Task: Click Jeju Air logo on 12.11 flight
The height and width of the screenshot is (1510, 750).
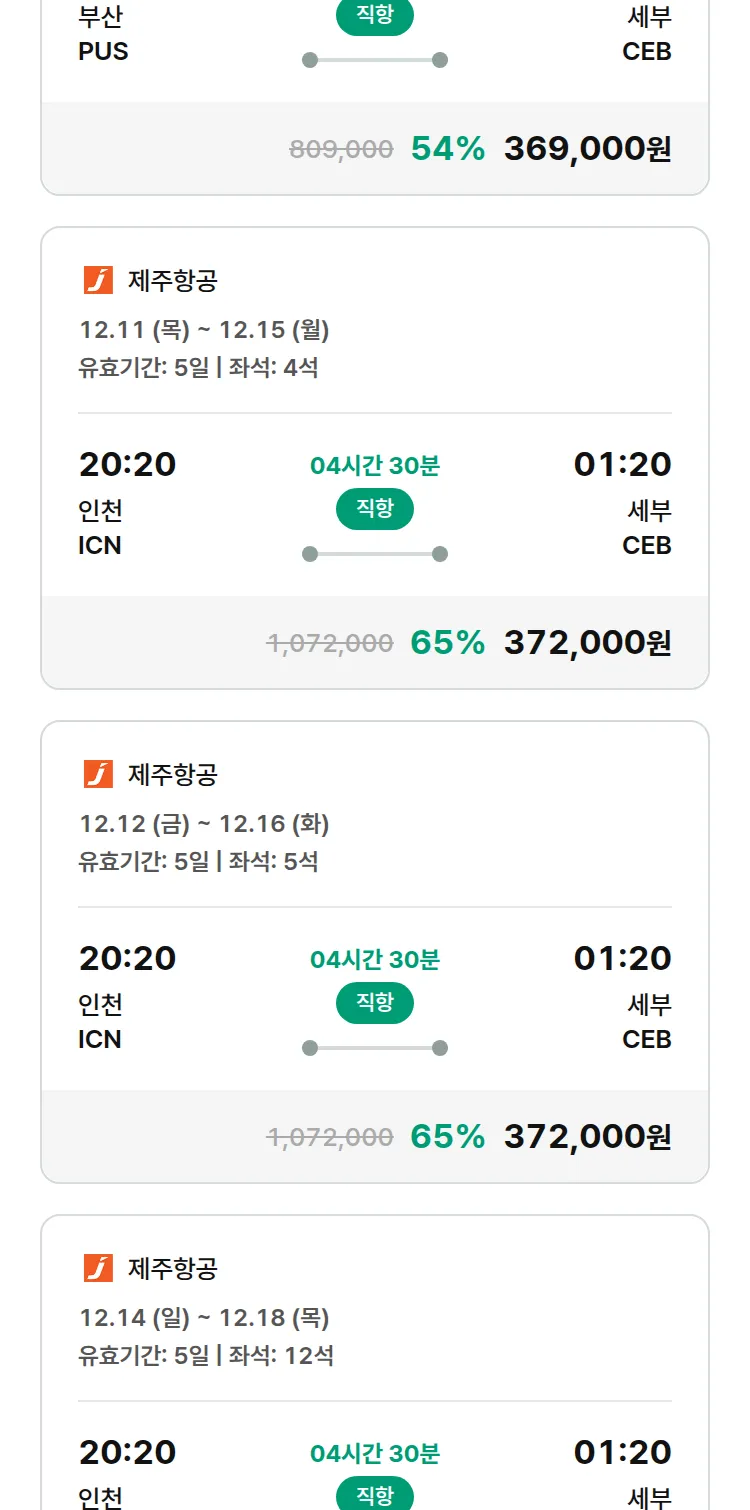Action: tap(98, 280)
